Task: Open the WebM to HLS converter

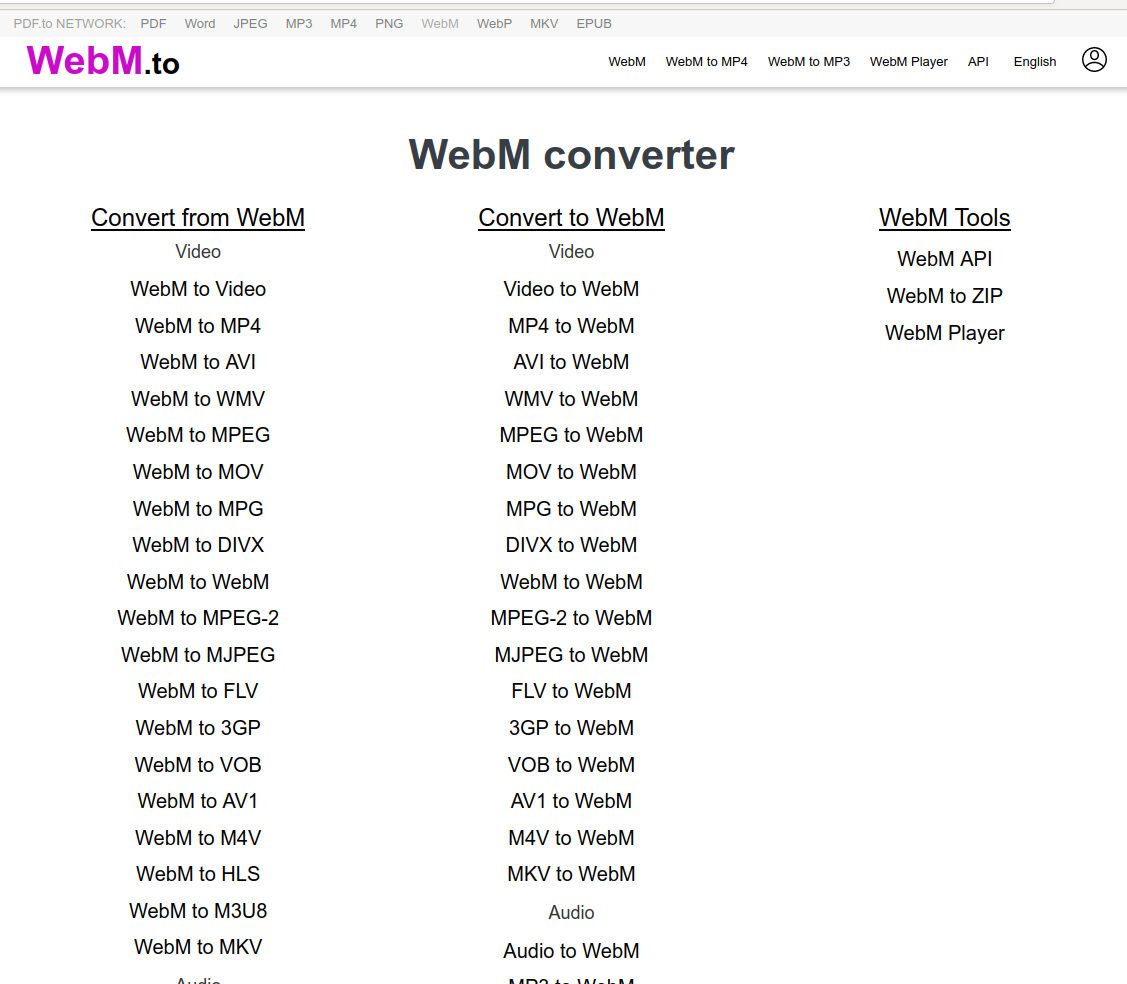Action: pyautogui.click(x=197, y=873)
